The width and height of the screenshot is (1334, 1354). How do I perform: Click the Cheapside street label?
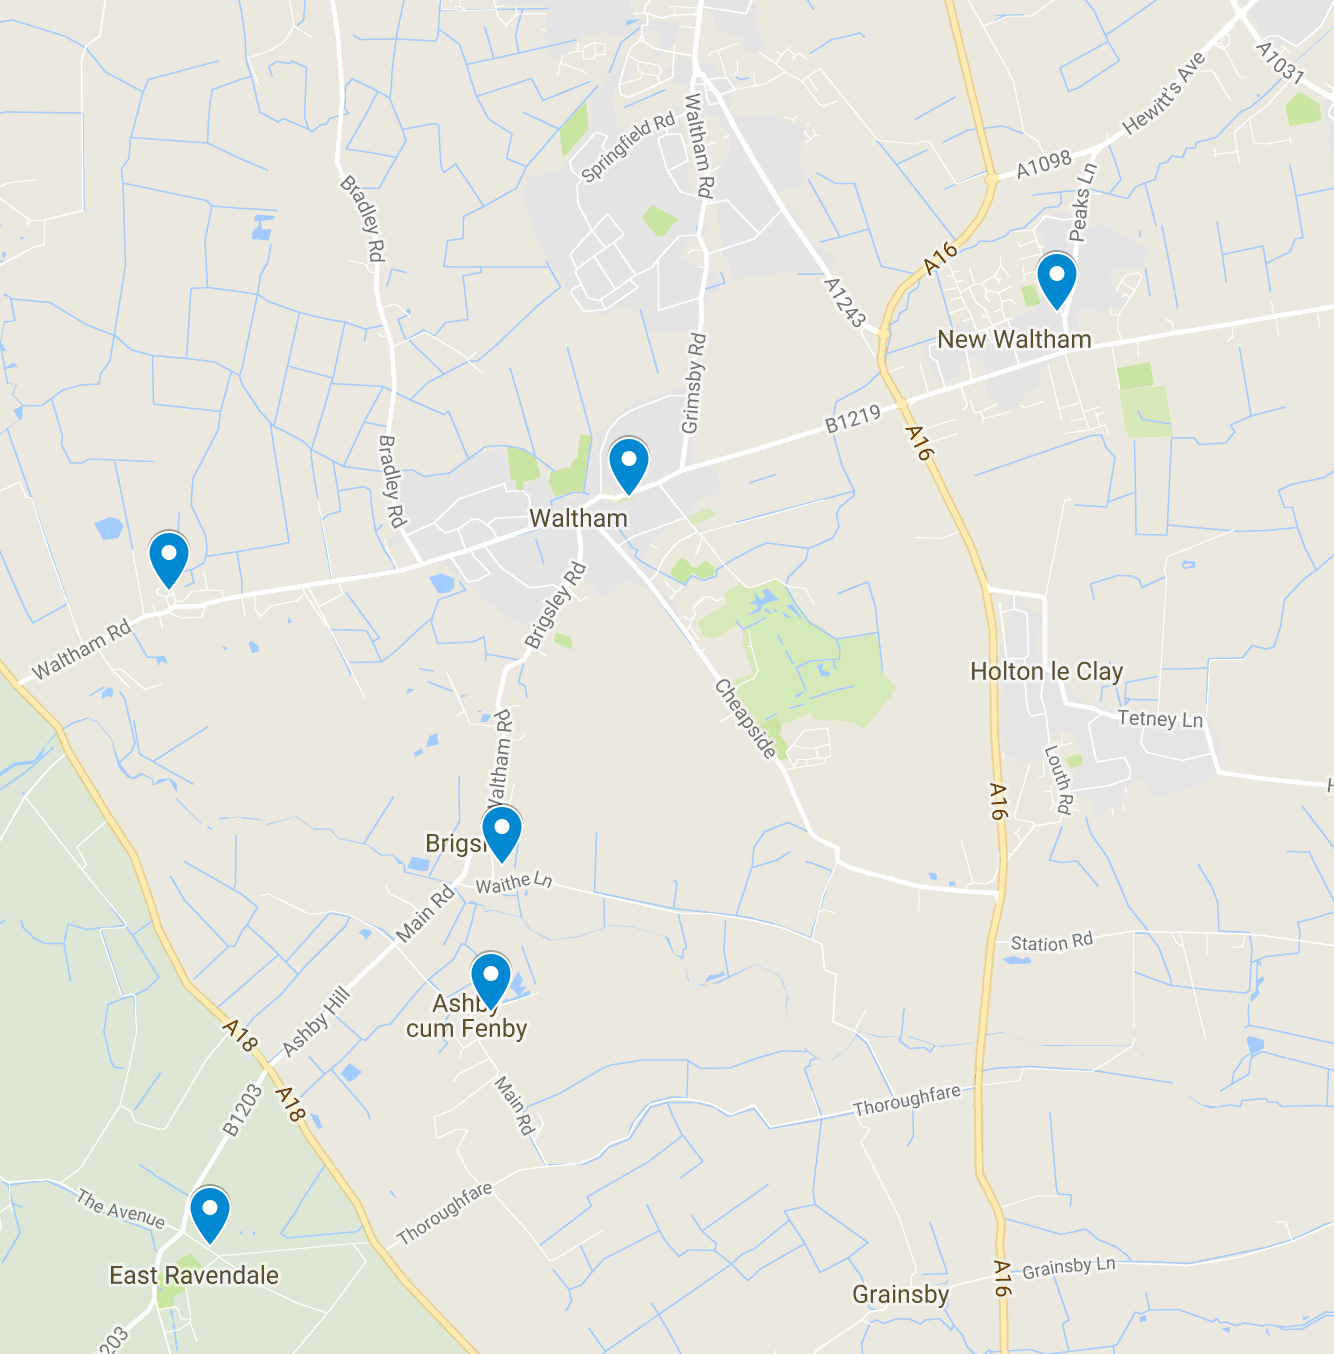coord(745,719)
